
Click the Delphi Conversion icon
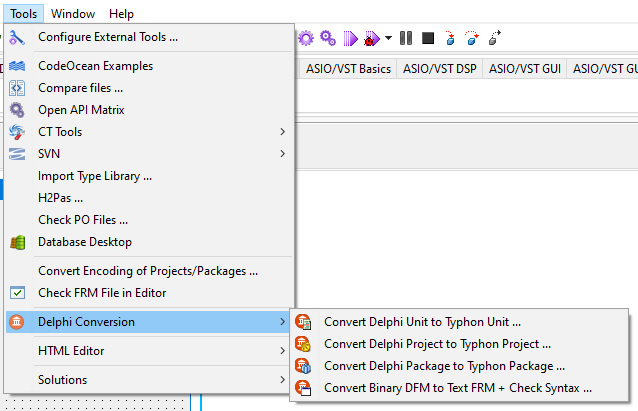tap(17, 322)
